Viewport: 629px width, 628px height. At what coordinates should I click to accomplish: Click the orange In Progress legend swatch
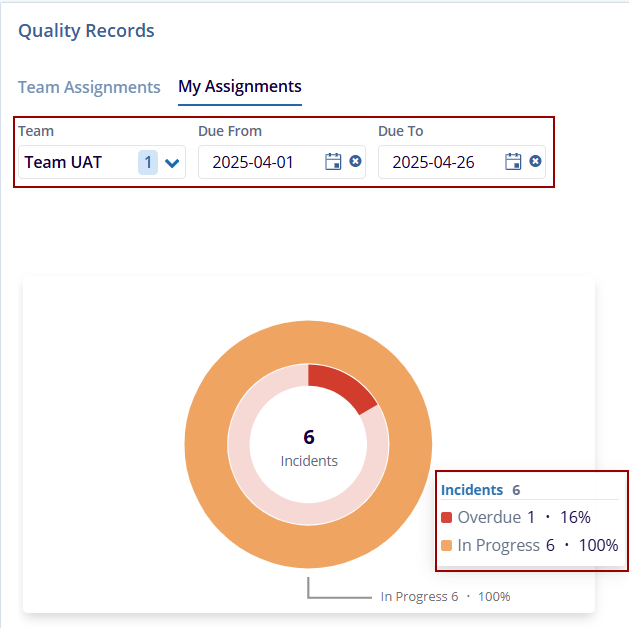click(447, 546)
